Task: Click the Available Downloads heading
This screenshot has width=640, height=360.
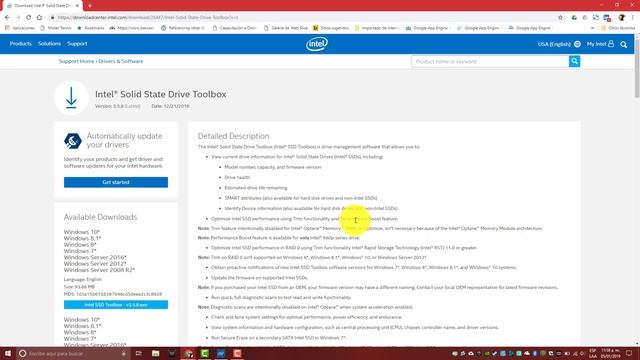Action: pyautogui.click(x=100, y=217)
